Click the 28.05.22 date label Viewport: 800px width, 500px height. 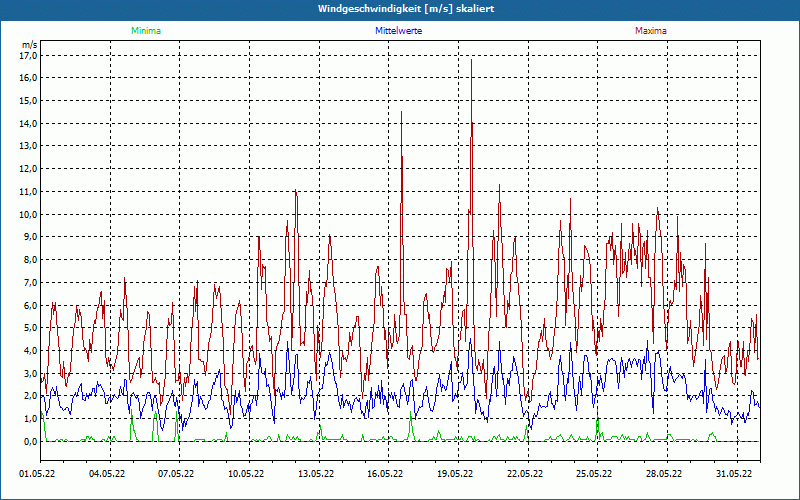[x=664, y=474]
